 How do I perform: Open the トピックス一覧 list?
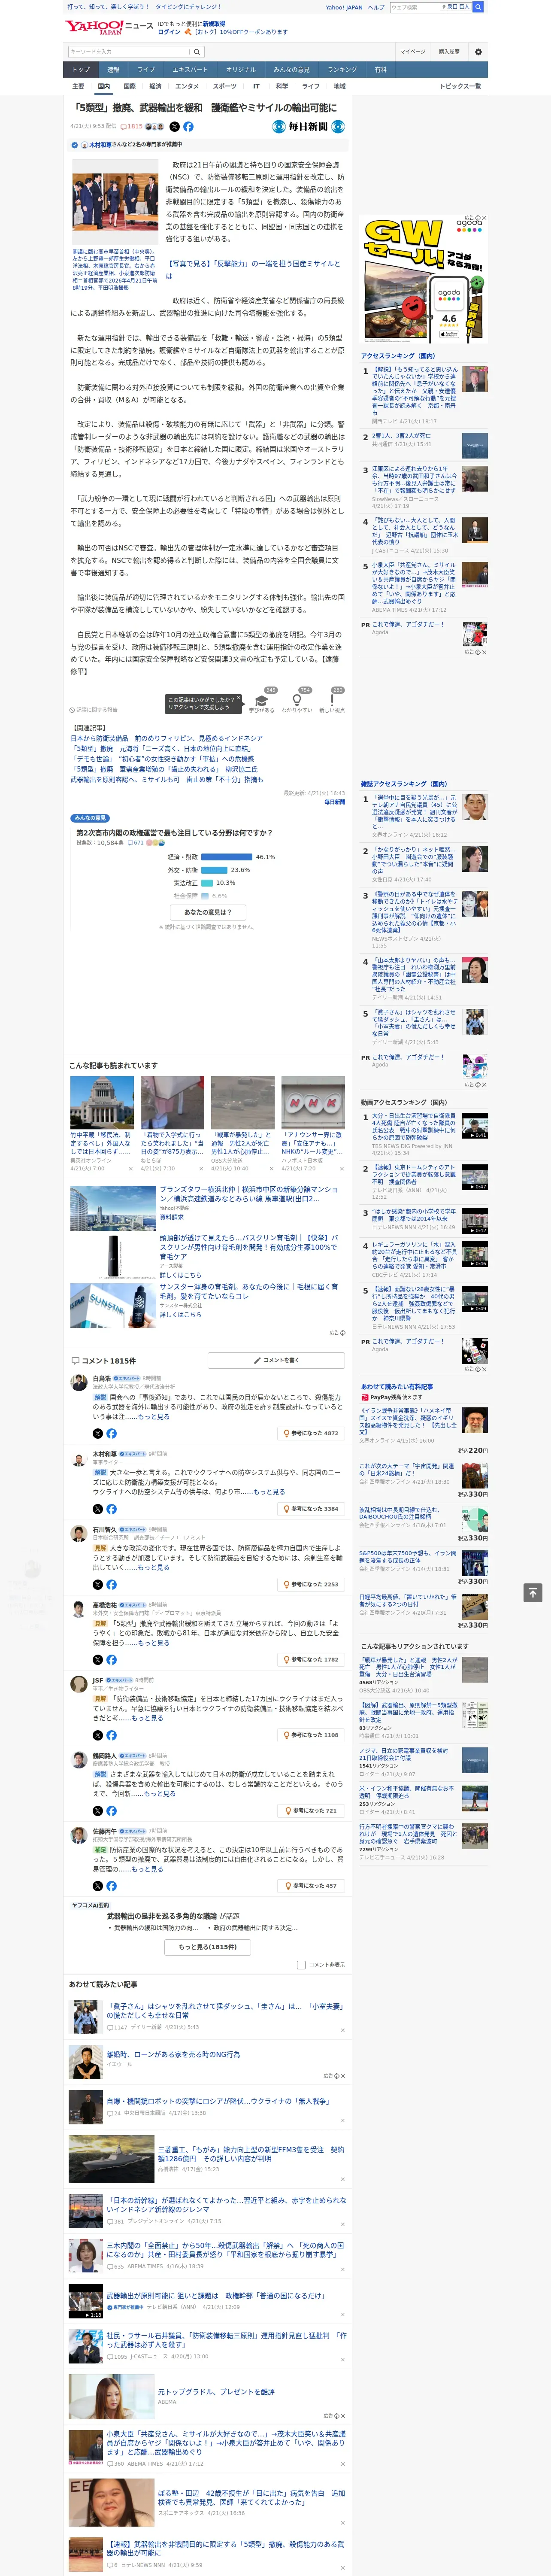point(460,86)
